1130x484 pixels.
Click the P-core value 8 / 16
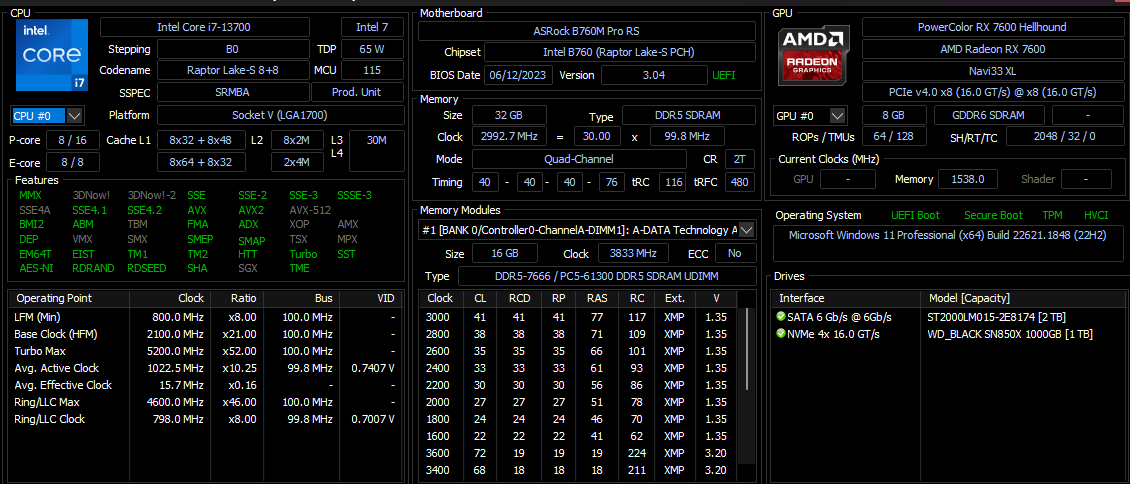point(73,140)
